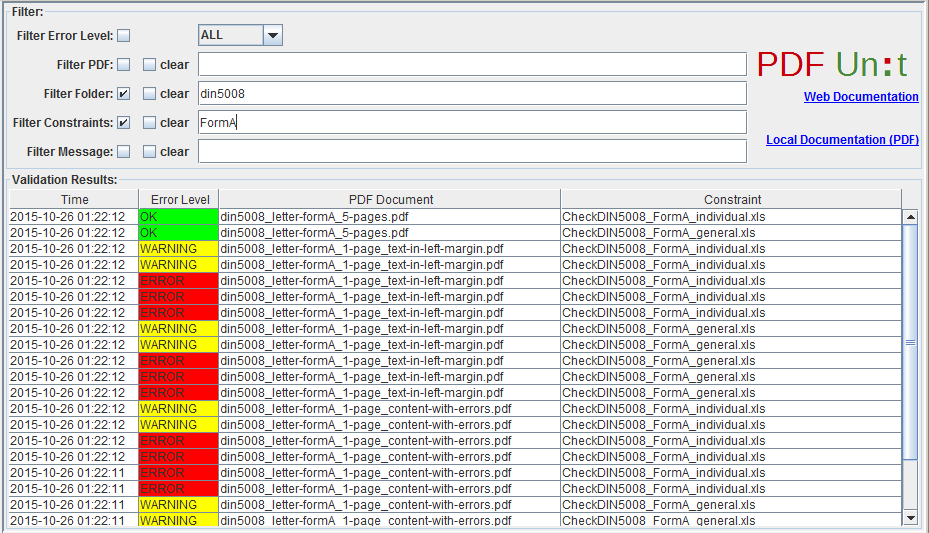The image size is (929, 533).
Task: Click the Error Level column header
Action: pyautogui.click(x=179, y=200)
